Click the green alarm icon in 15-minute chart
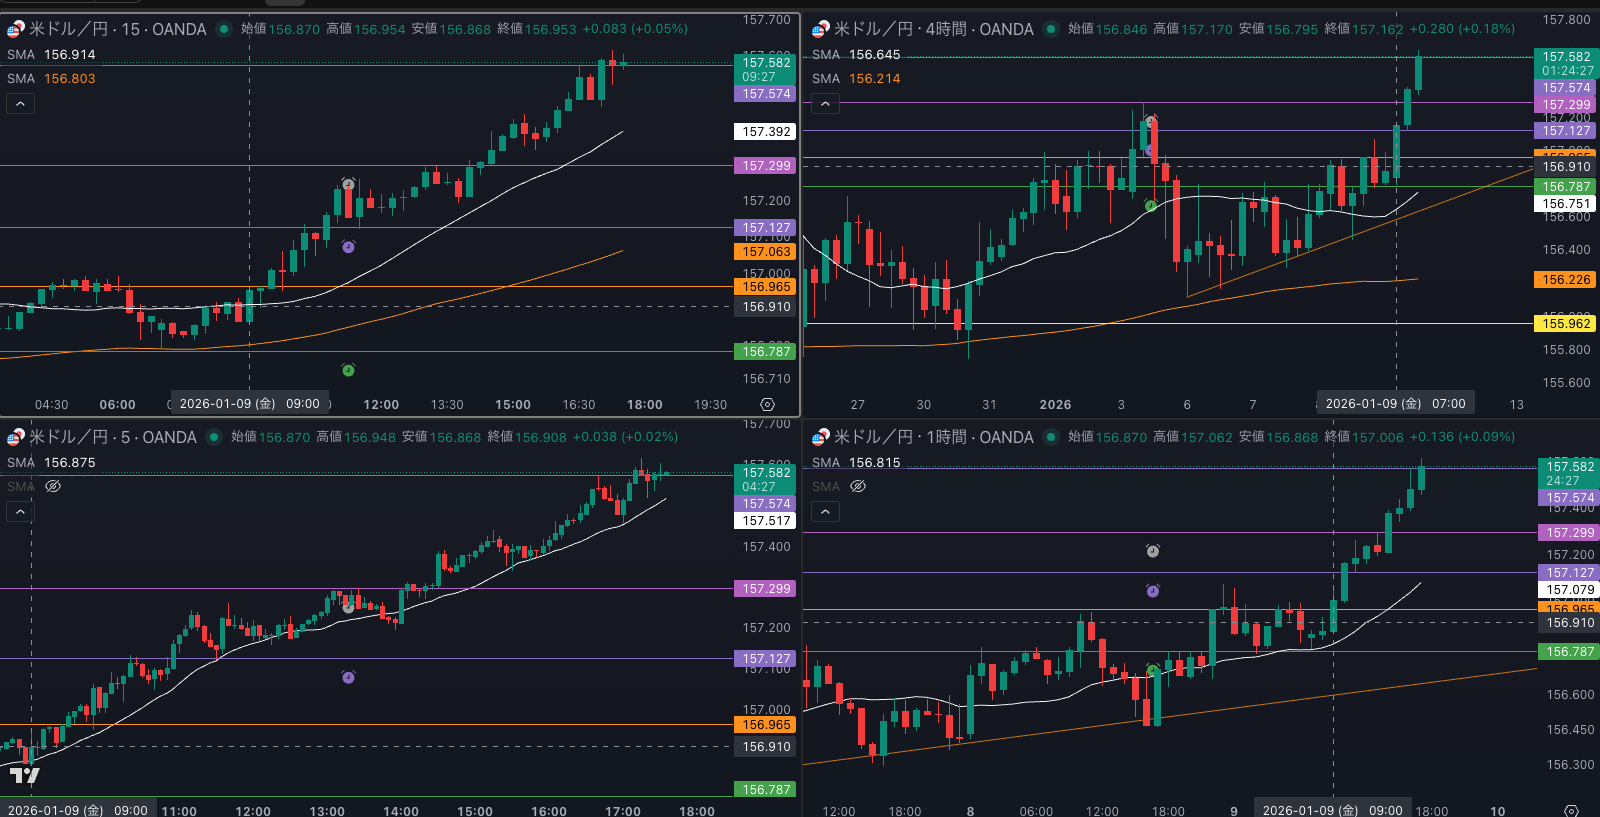The image size is (1600, 817). click(348, 370)
